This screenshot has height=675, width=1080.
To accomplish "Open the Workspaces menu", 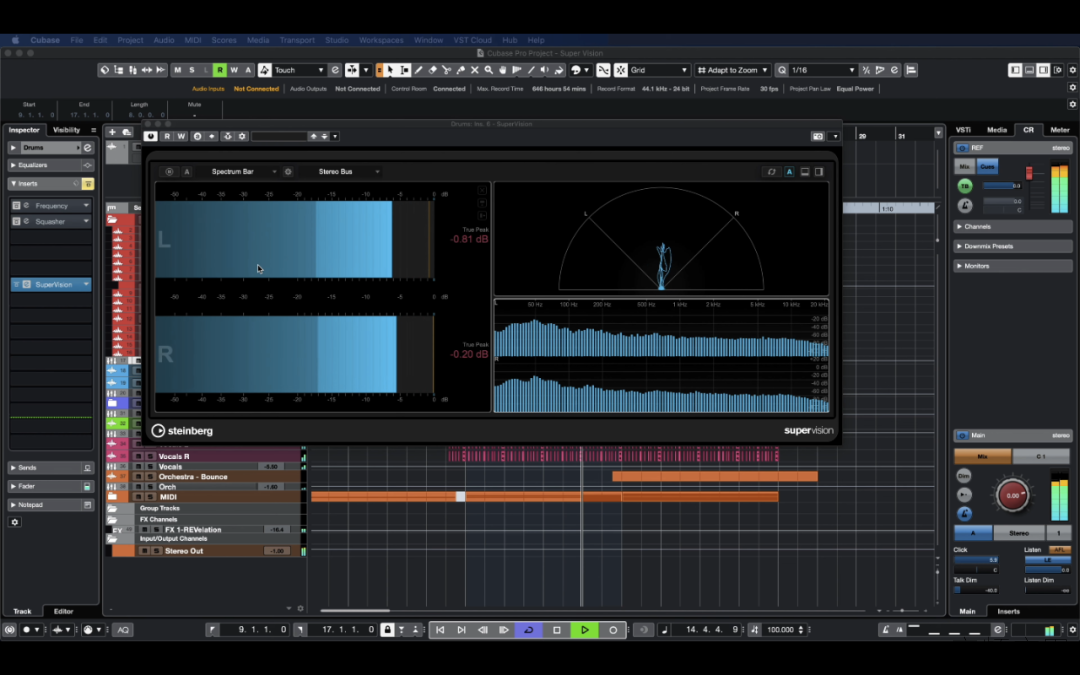I will pos(381,40).
